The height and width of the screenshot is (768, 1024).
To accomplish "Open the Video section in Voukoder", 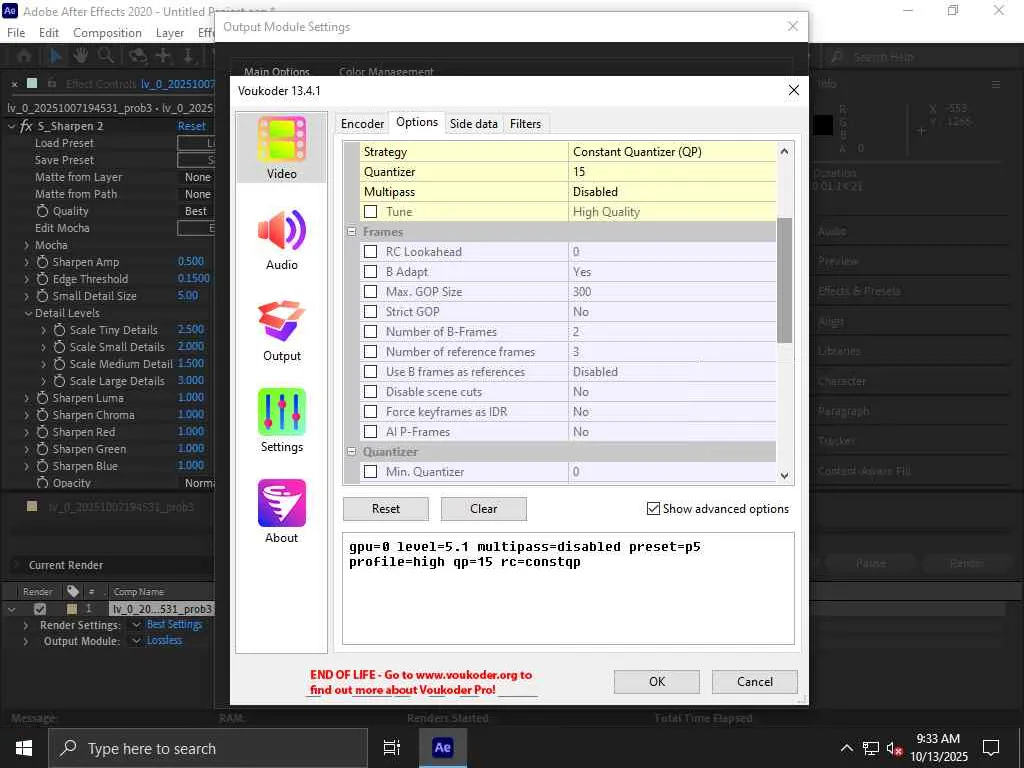I will pyautogui.click(x=281, y=148).
